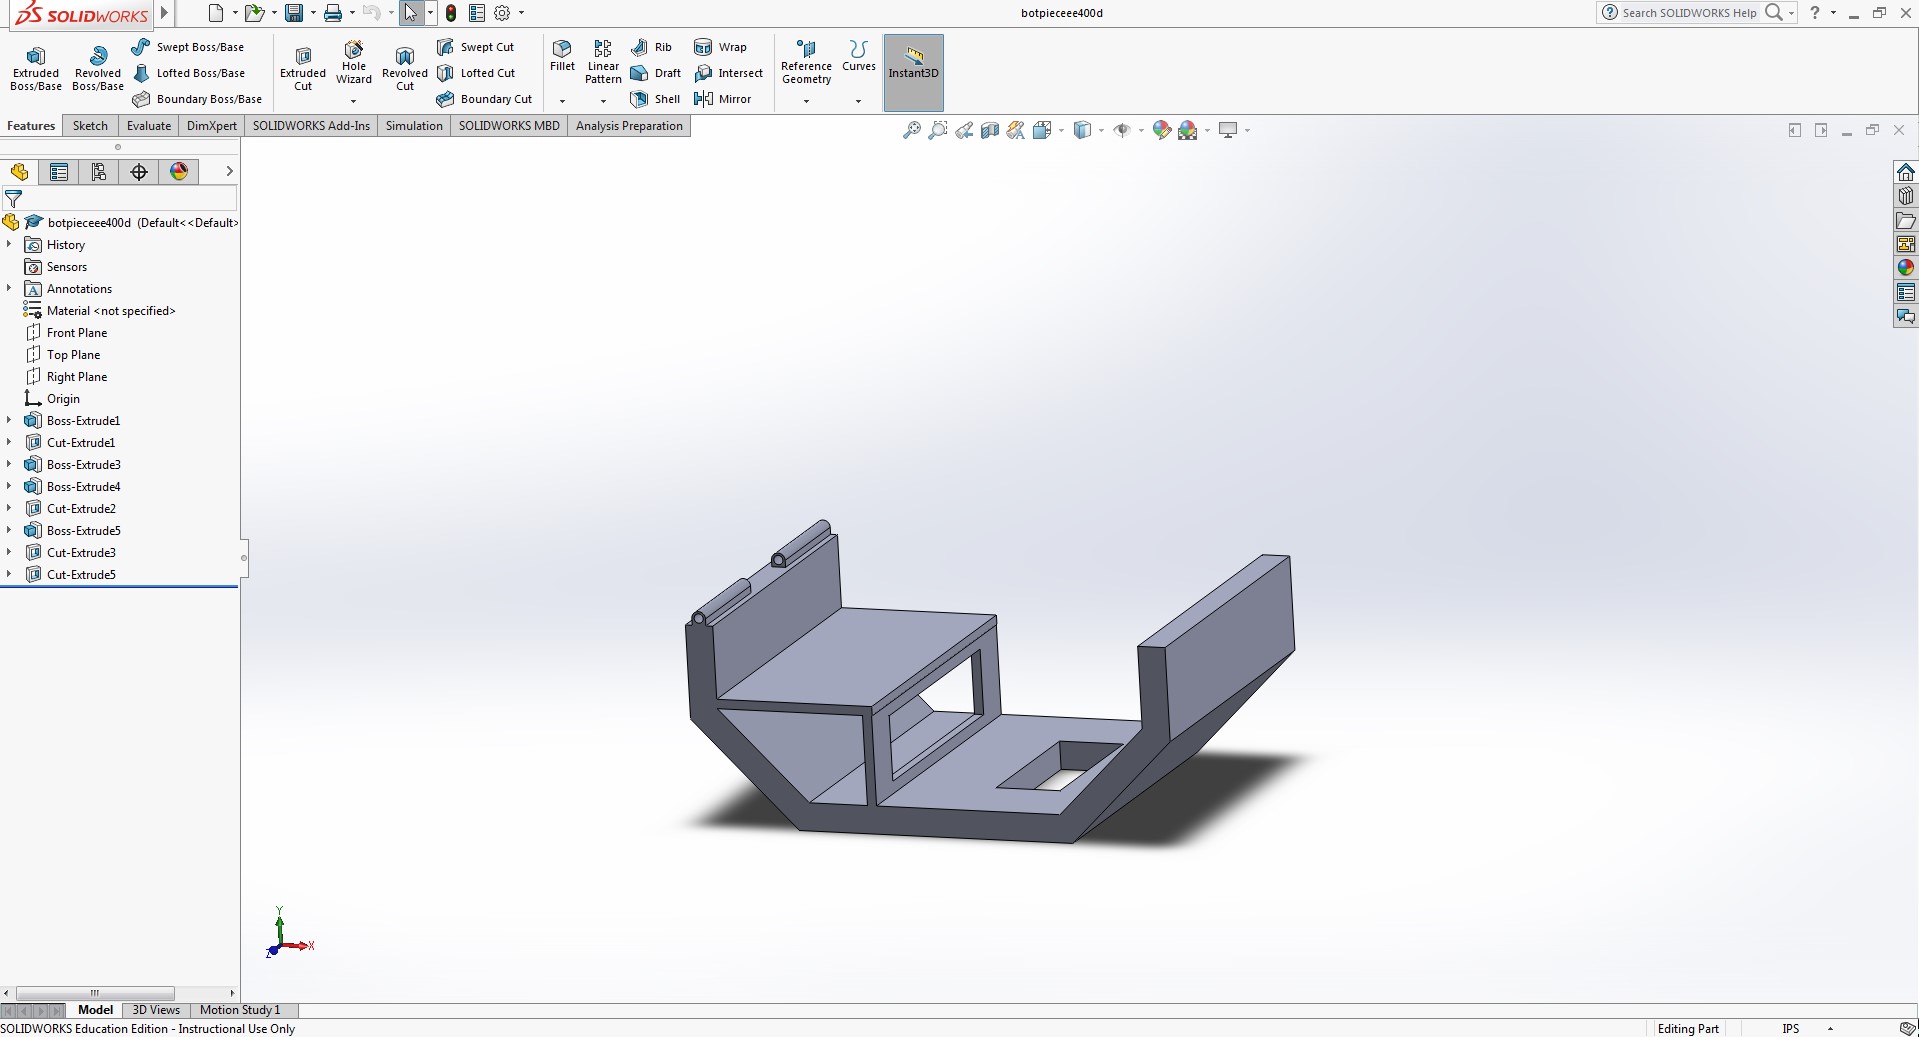Select the Intersect feature
Viewport: 1919px width, 1037px height.
pyautogui.click(x=728, y=73)
